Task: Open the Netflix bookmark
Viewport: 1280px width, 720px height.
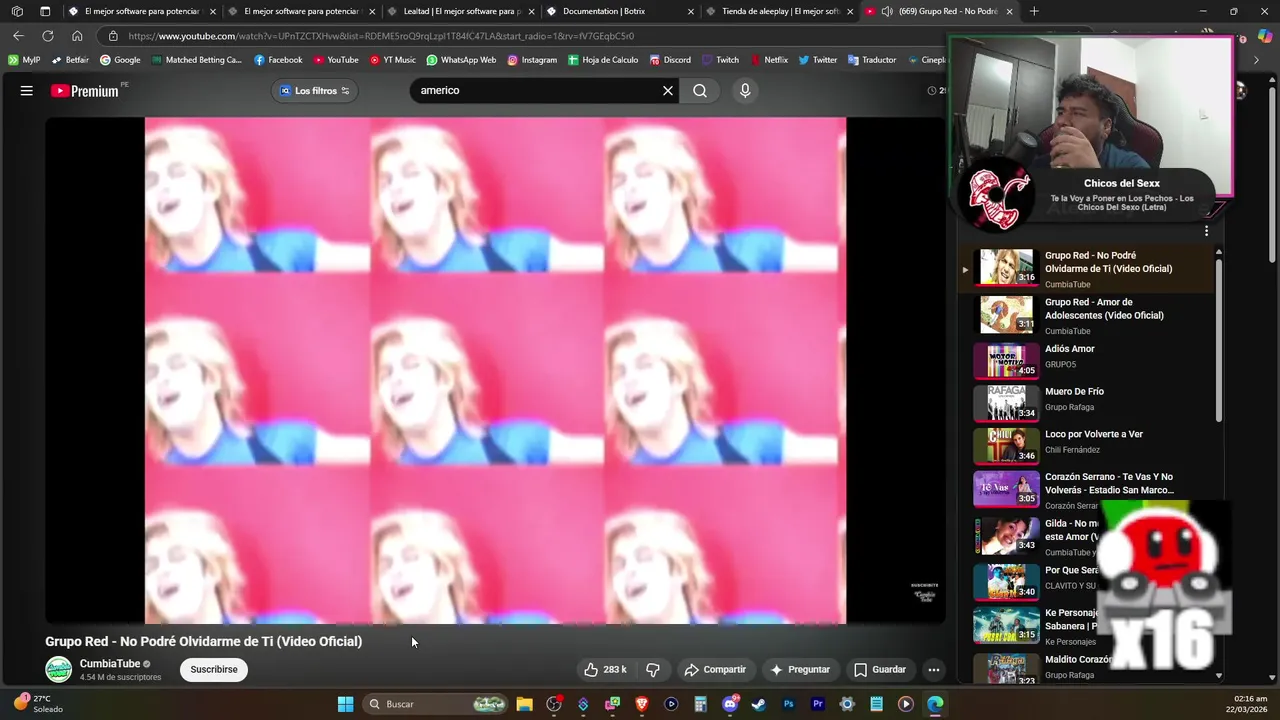Action: tap(768, 60)
